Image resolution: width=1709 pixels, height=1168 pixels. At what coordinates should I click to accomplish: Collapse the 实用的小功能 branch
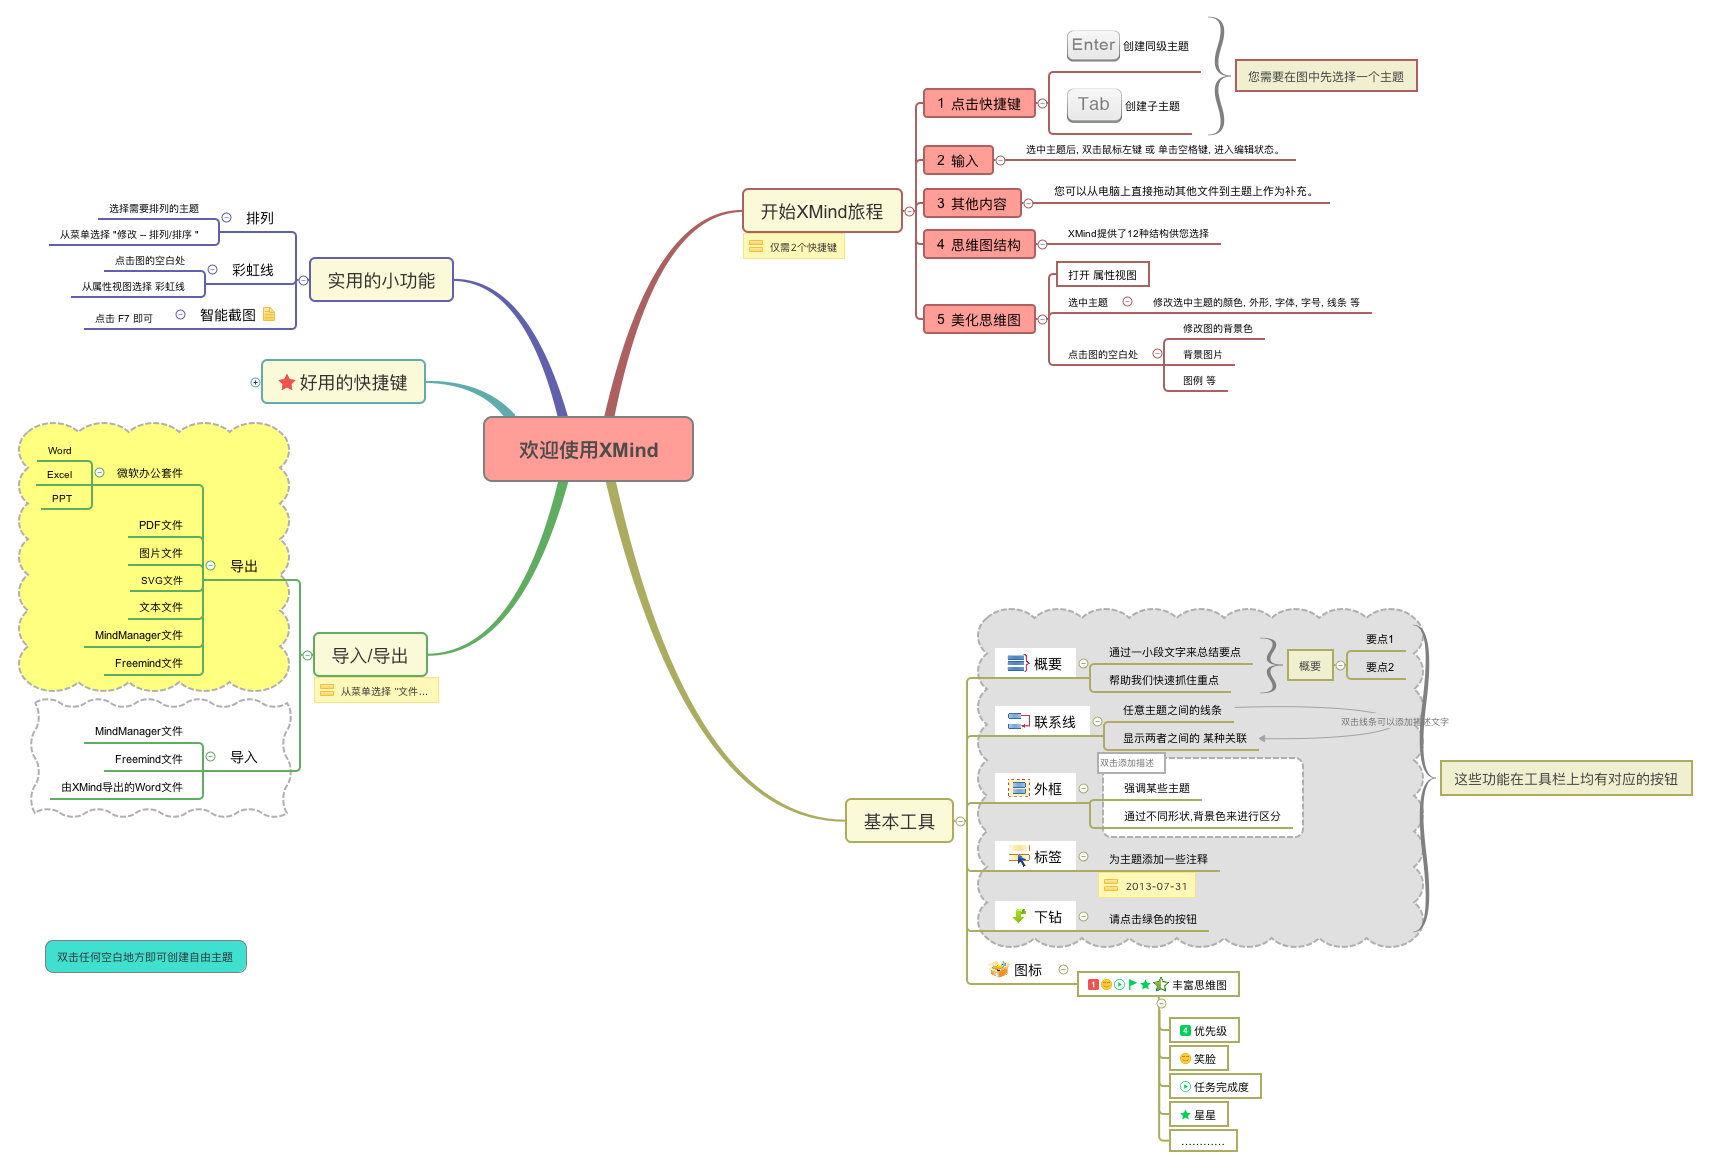click(x=303, y=280)
